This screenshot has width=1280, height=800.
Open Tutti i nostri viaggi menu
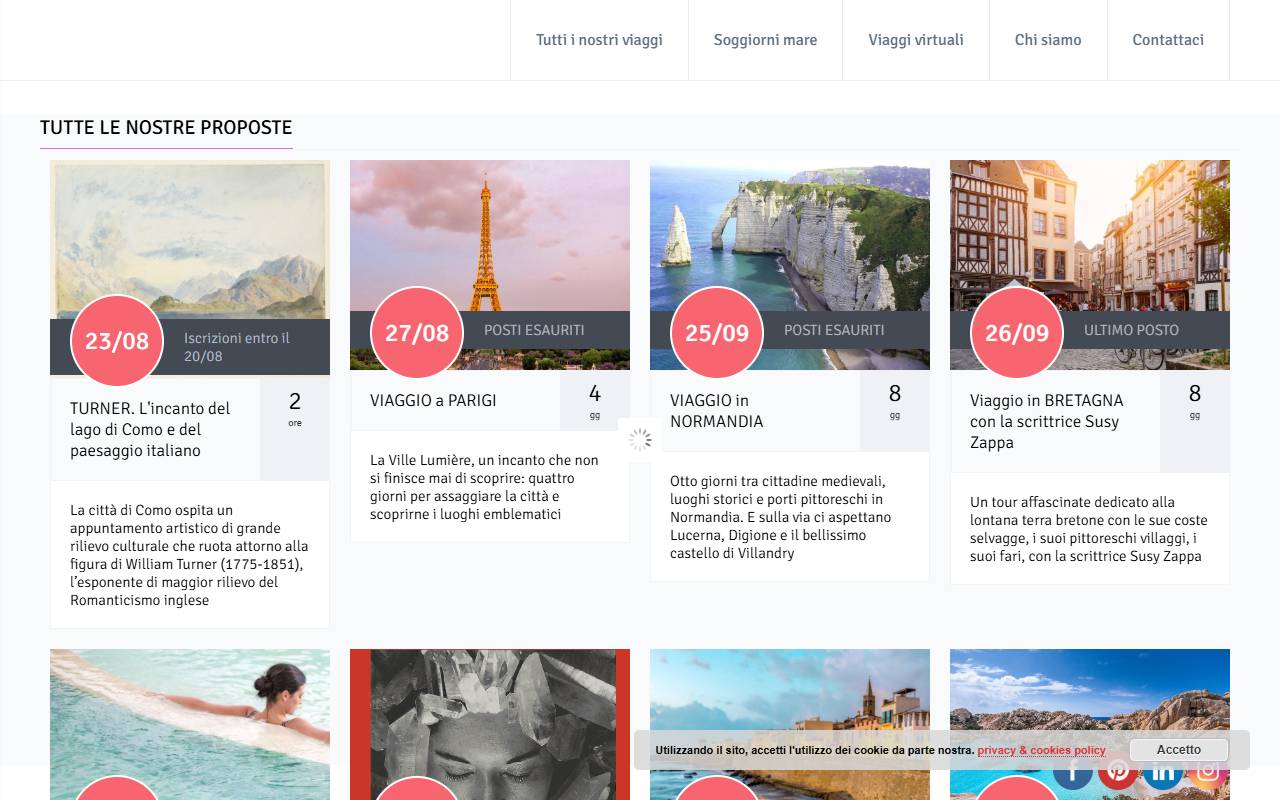click(x=599, y=40)
